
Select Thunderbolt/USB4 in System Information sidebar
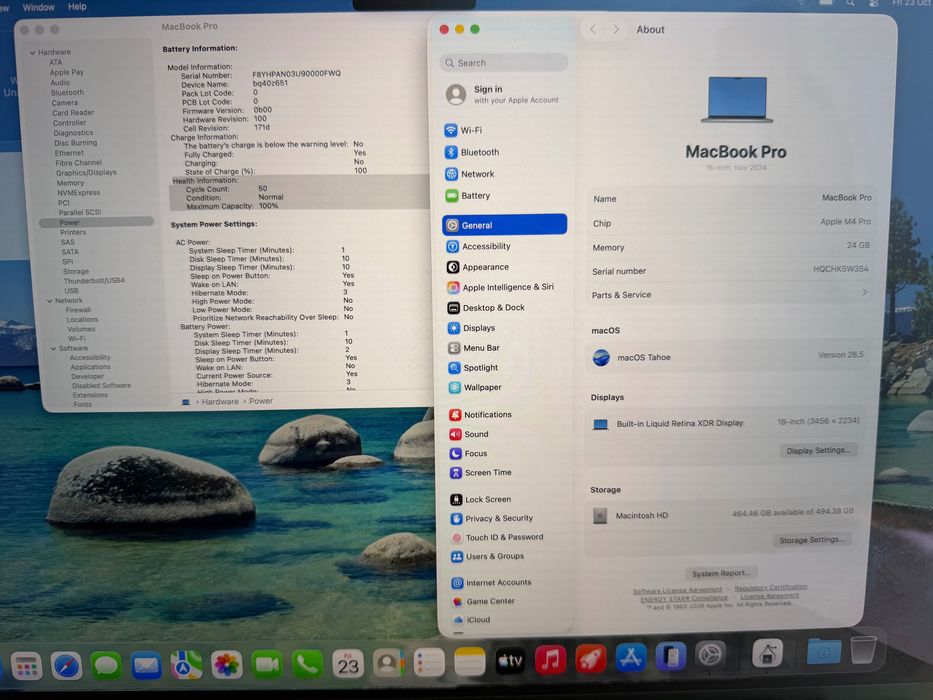click(94, 280)
